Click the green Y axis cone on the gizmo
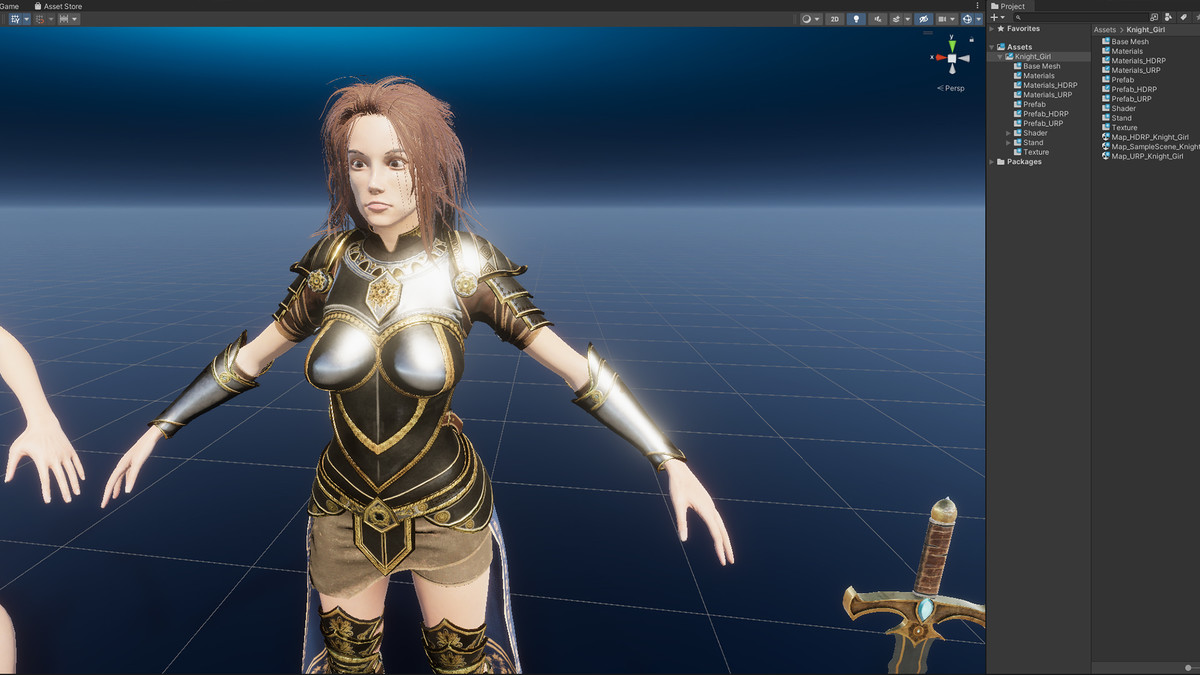The image size is (1200, 675). click(952, 46)
